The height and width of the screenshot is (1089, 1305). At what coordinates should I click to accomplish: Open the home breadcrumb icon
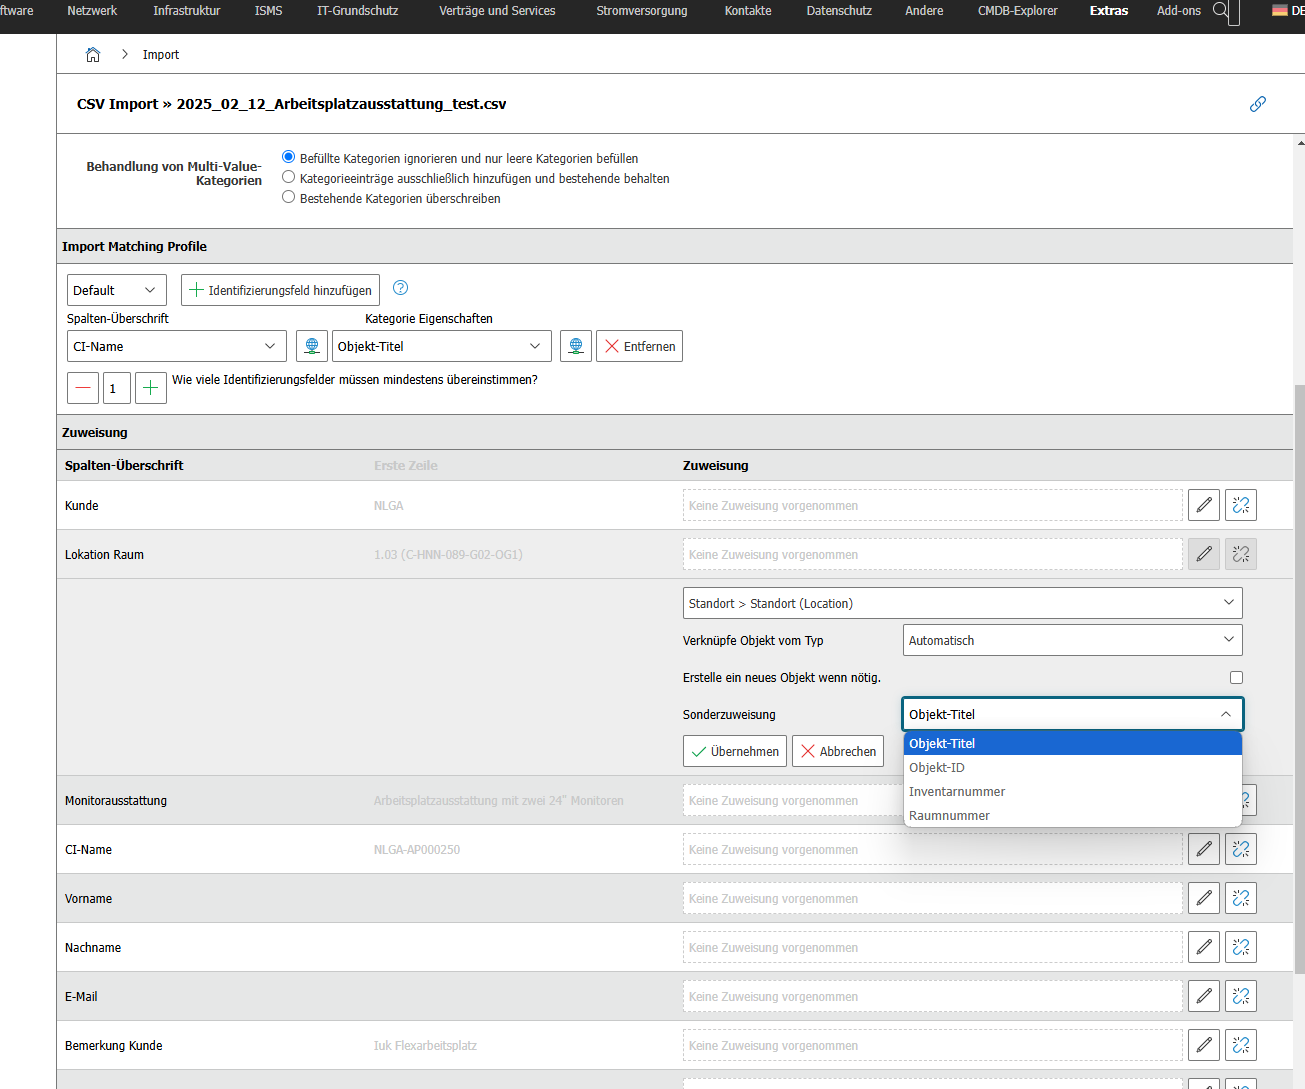click(x=93, y=55)
